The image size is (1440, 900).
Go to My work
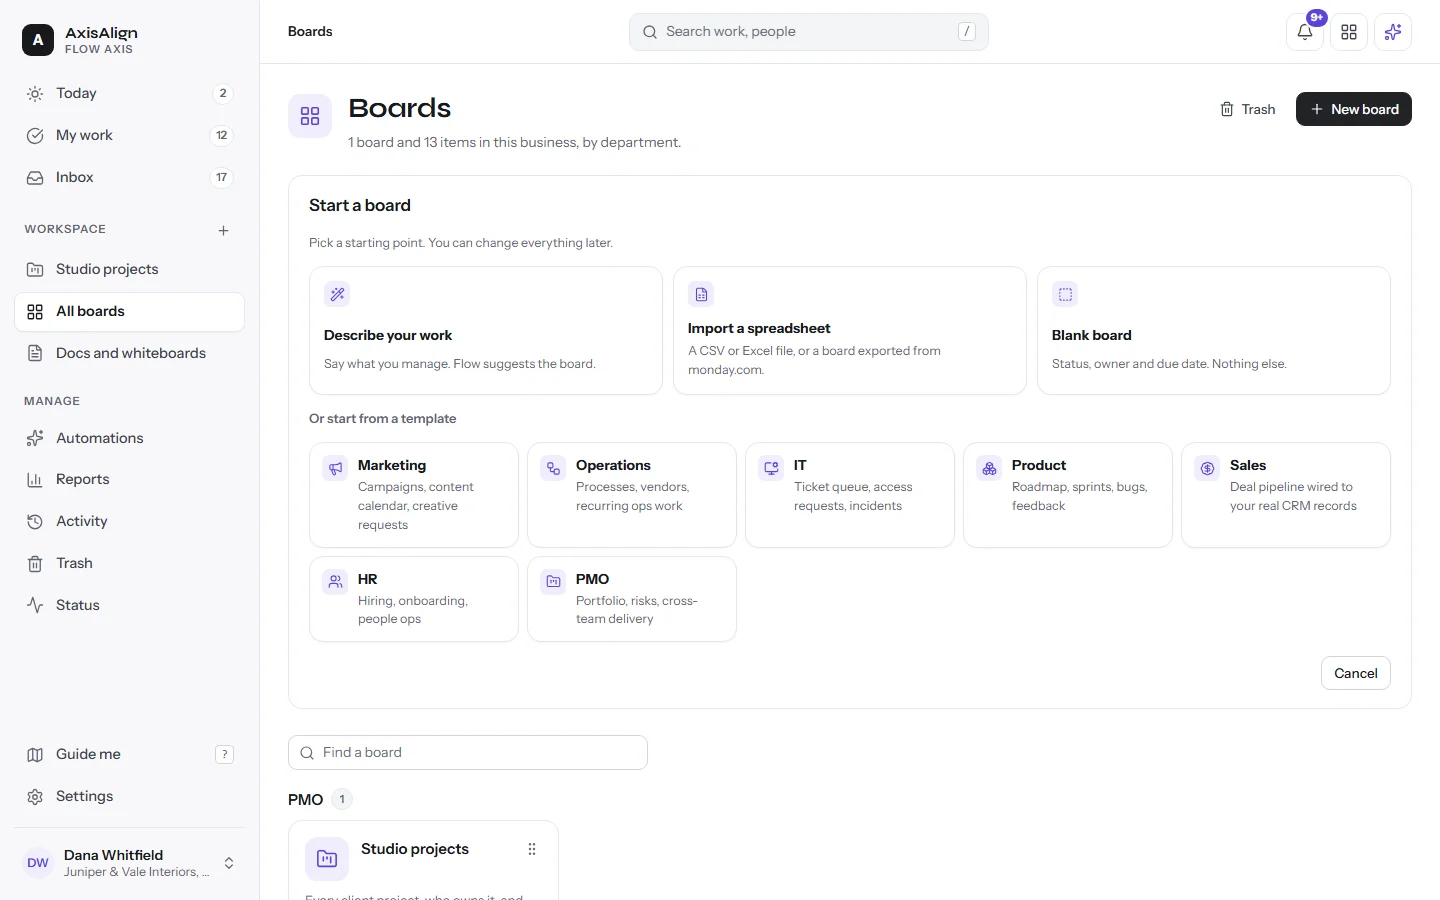click(x=129, y=135)
